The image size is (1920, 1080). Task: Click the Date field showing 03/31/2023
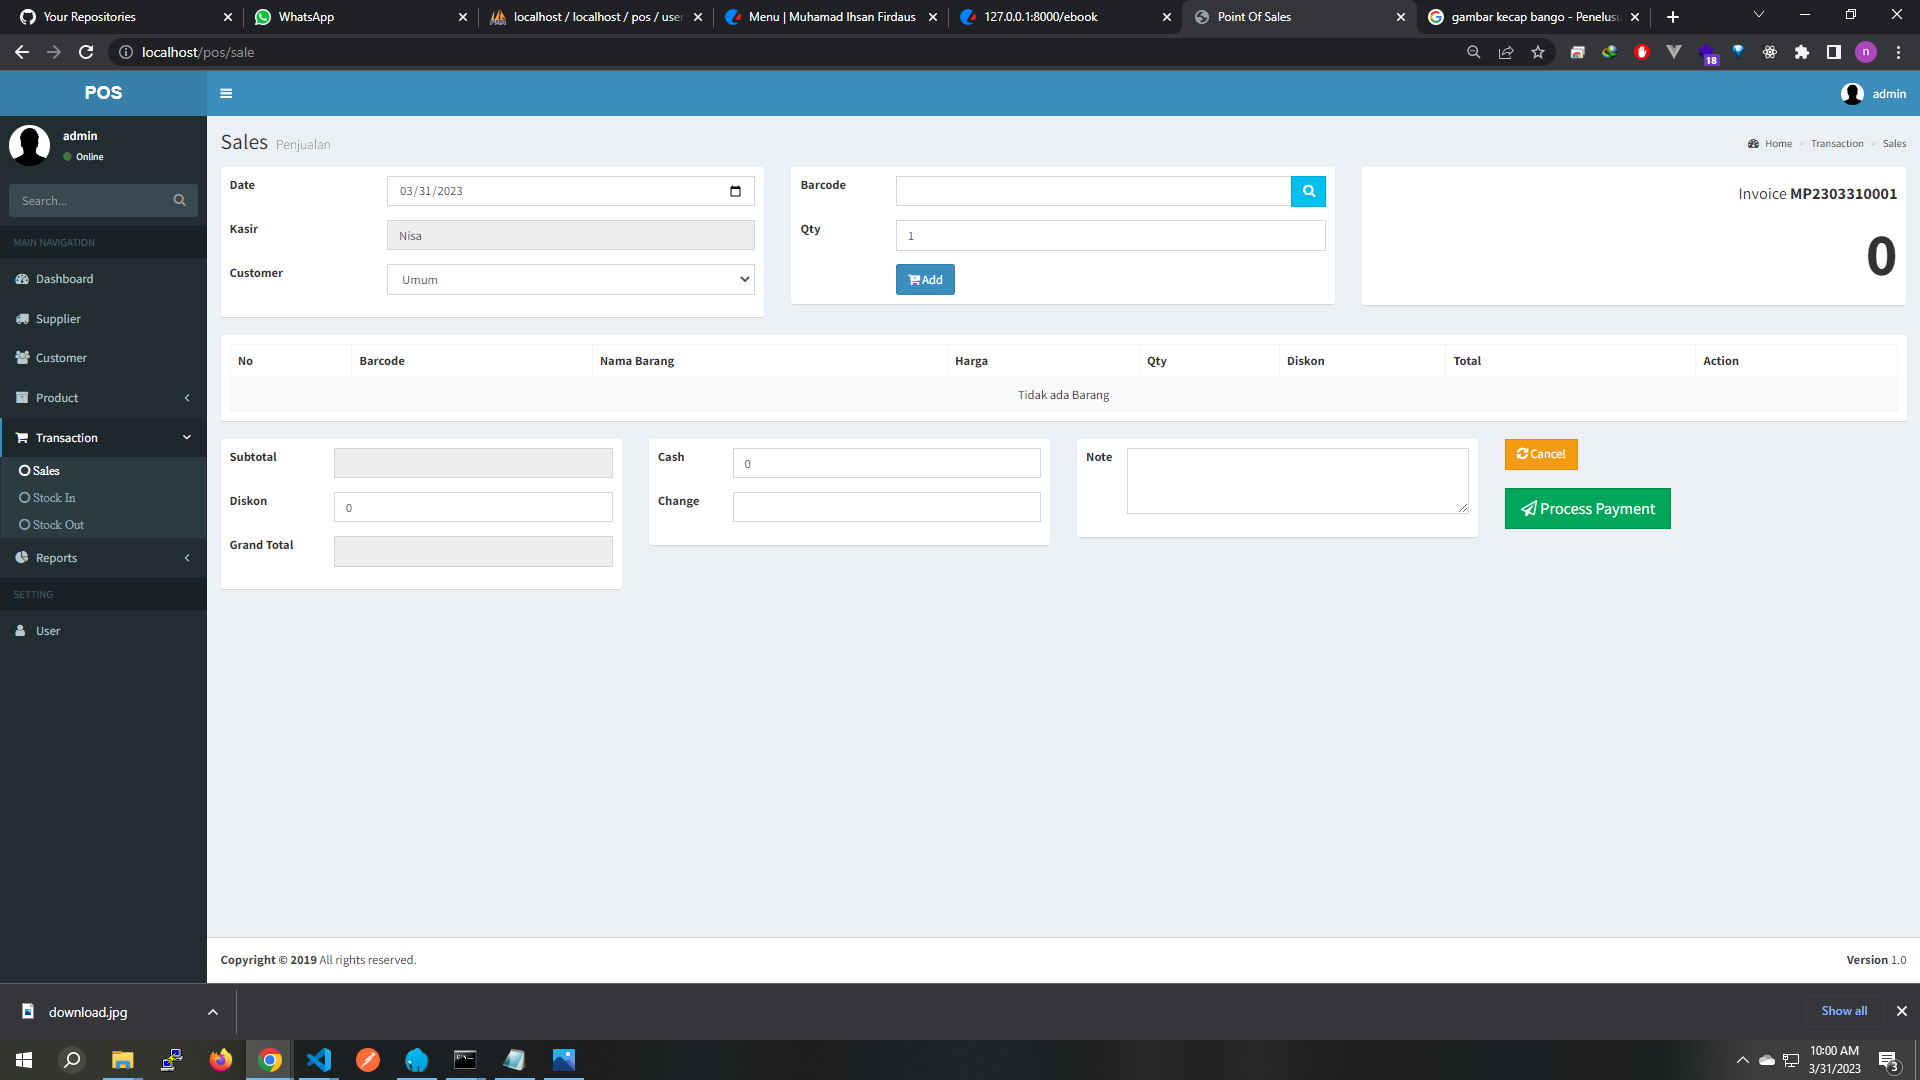[x=570, y=191]
